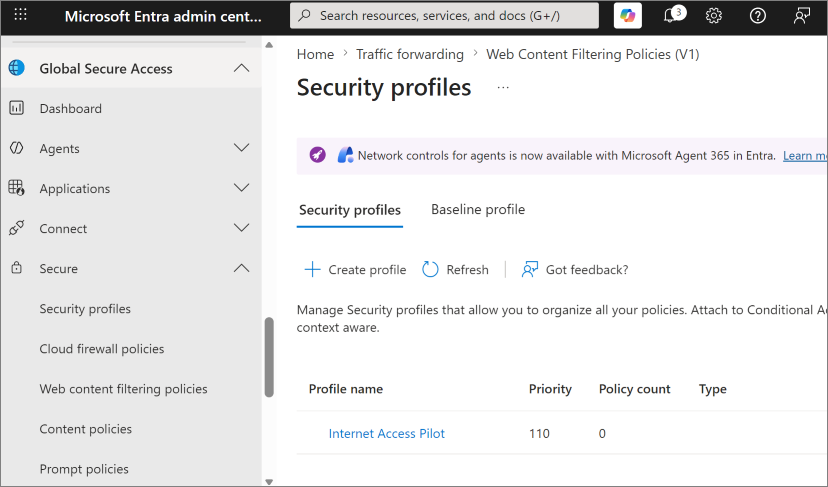The width and height of the screenshot is (828, 487).
Task: Follow the Learn more link in the banner
Action: [x=805, y=156]
